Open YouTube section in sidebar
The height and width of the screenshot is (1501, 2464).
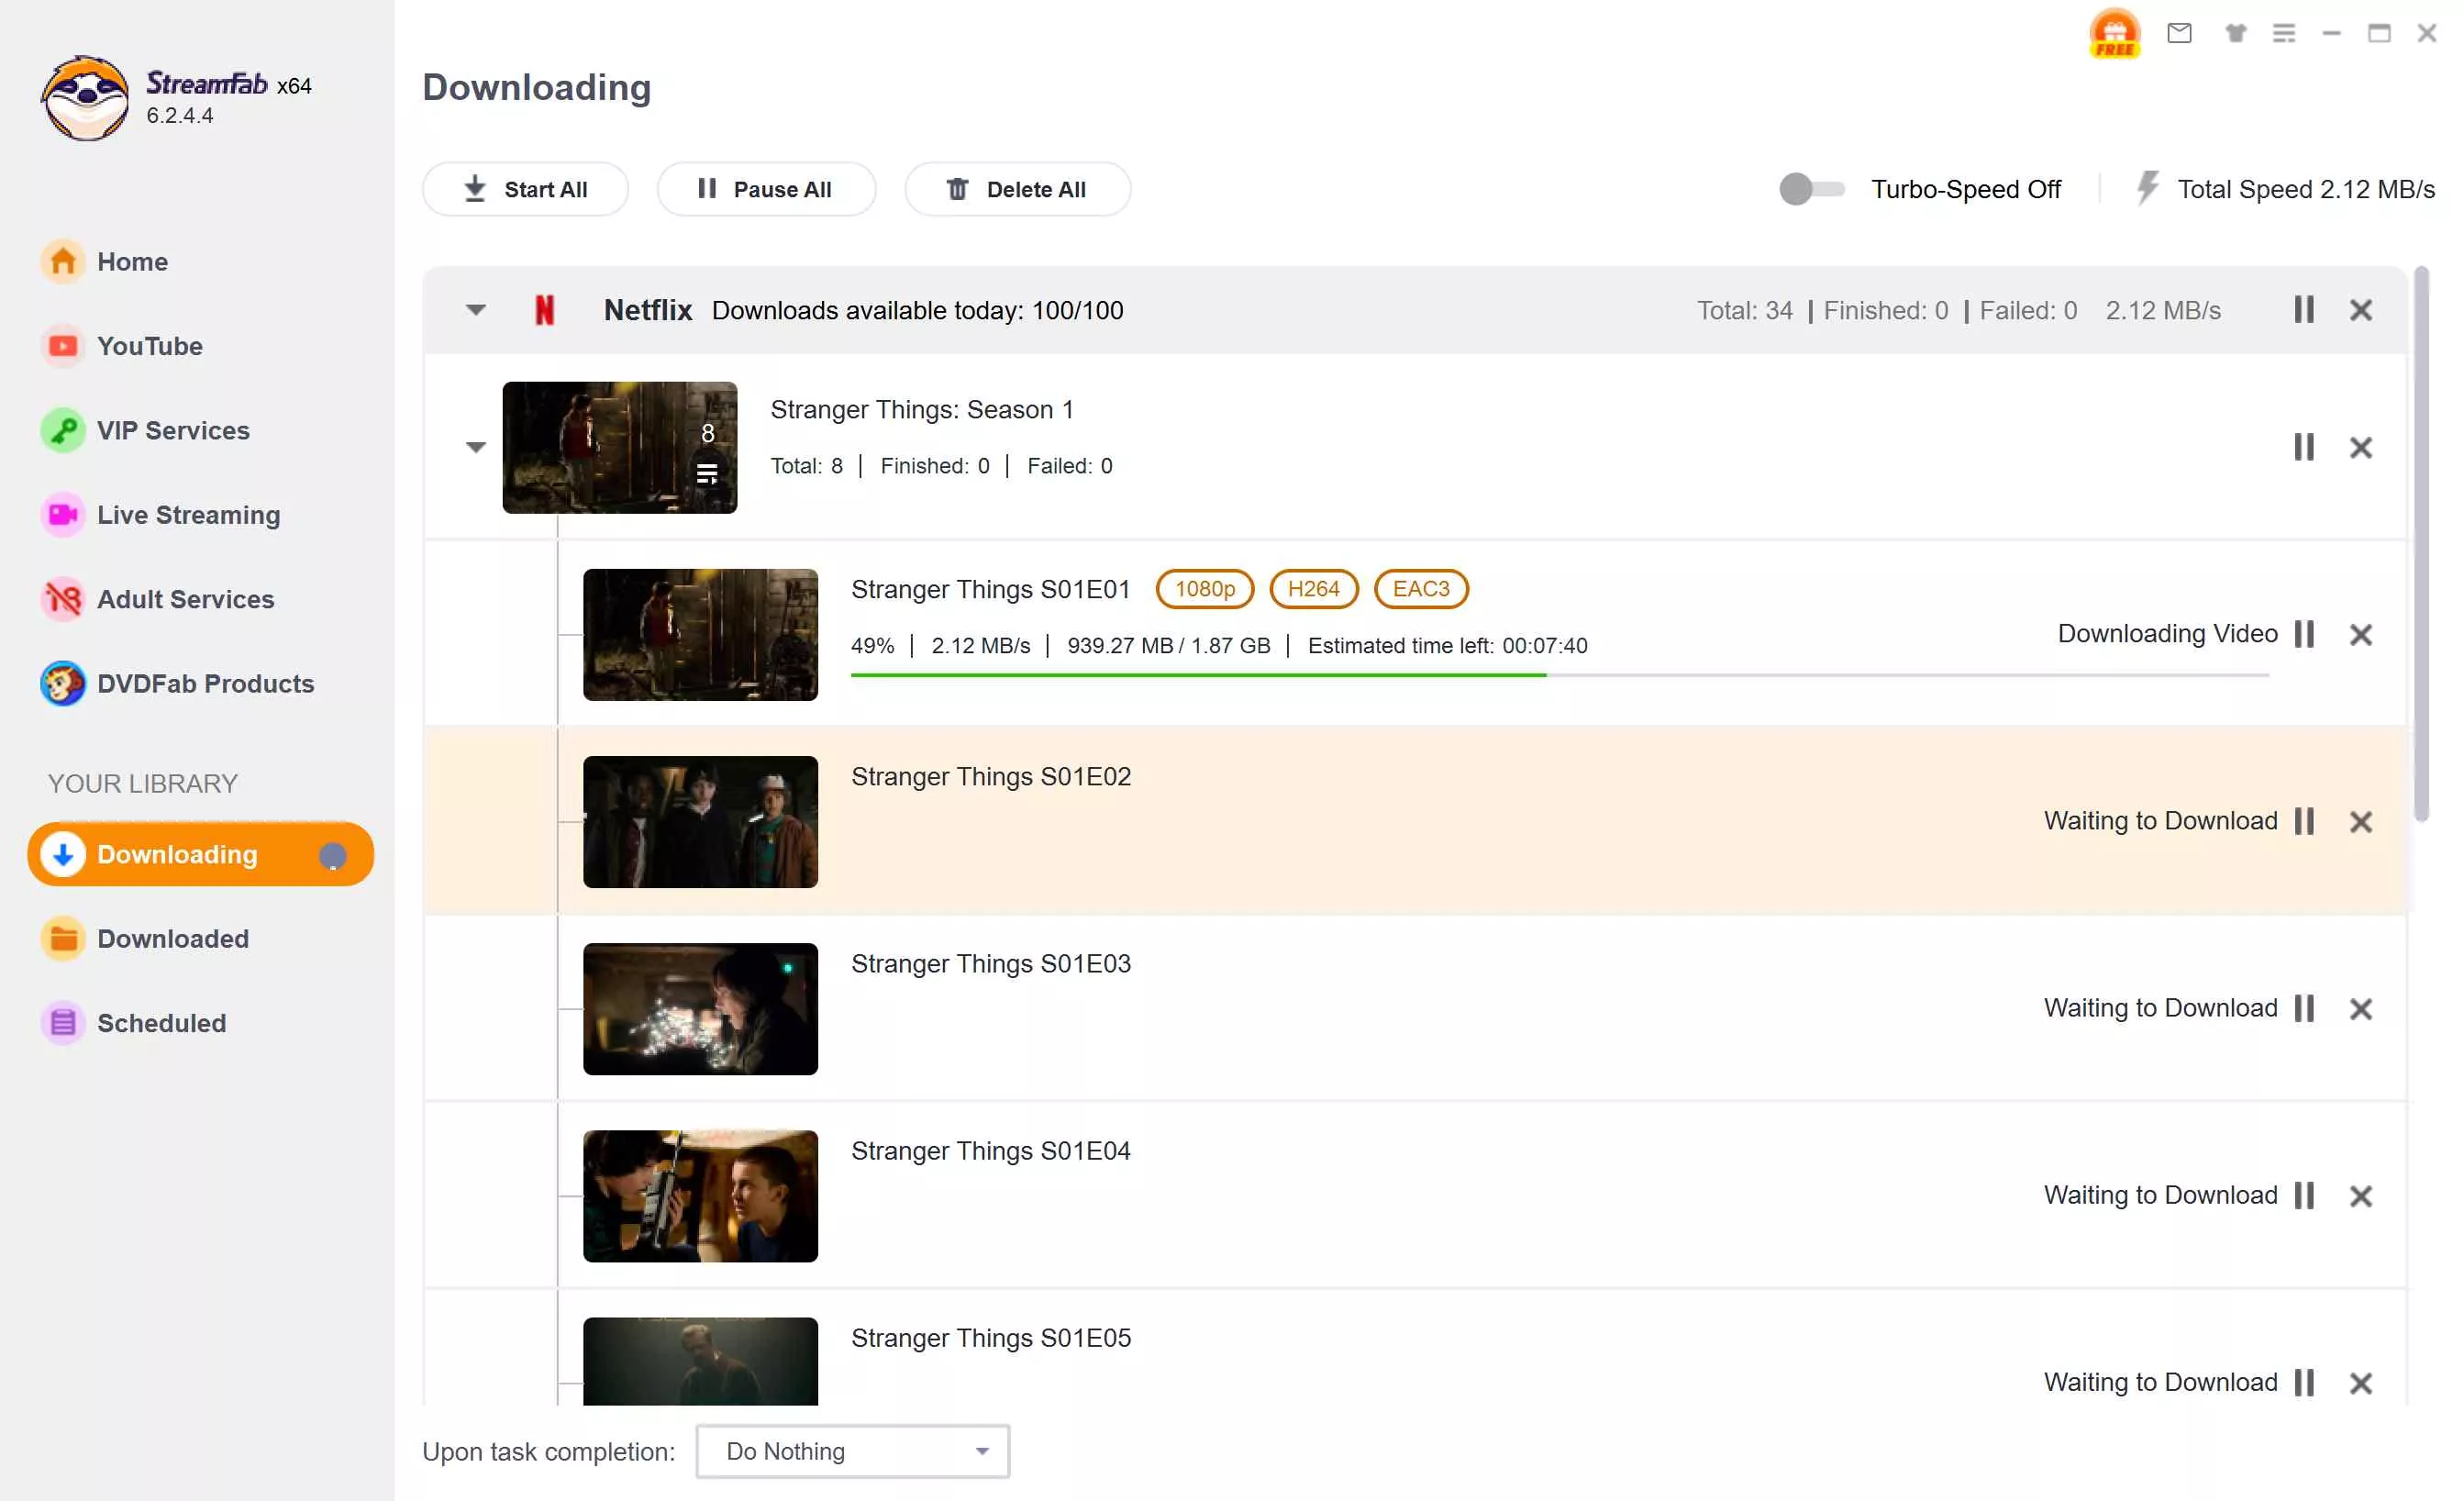click(121, 346)
